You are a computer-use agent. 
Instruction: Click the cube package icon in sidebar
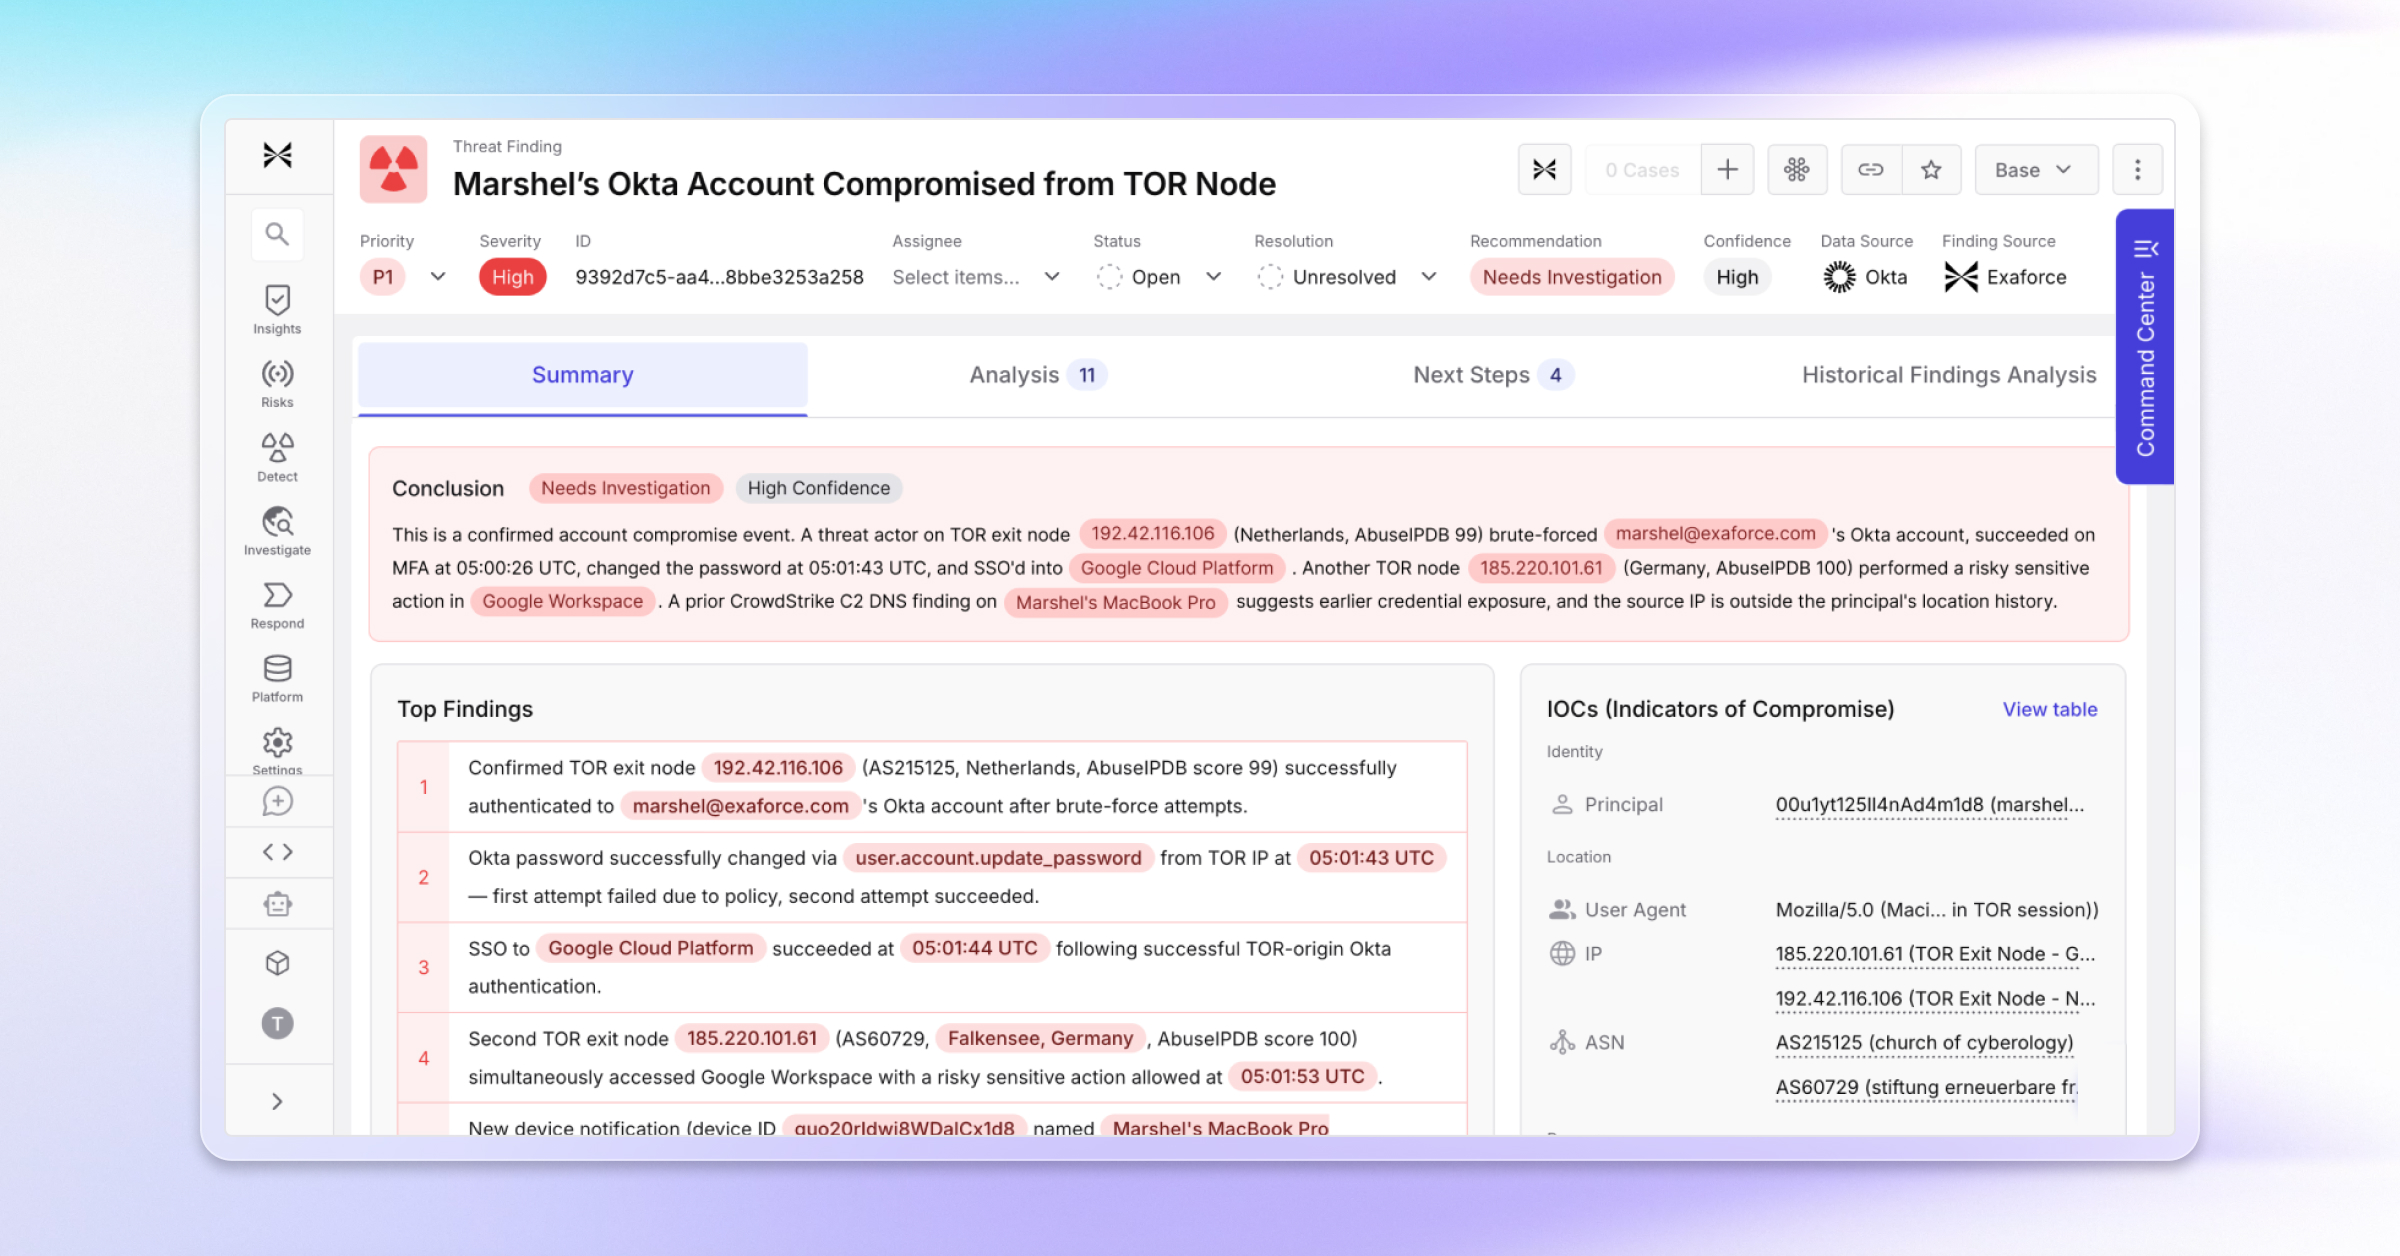[x=277, y=963]
